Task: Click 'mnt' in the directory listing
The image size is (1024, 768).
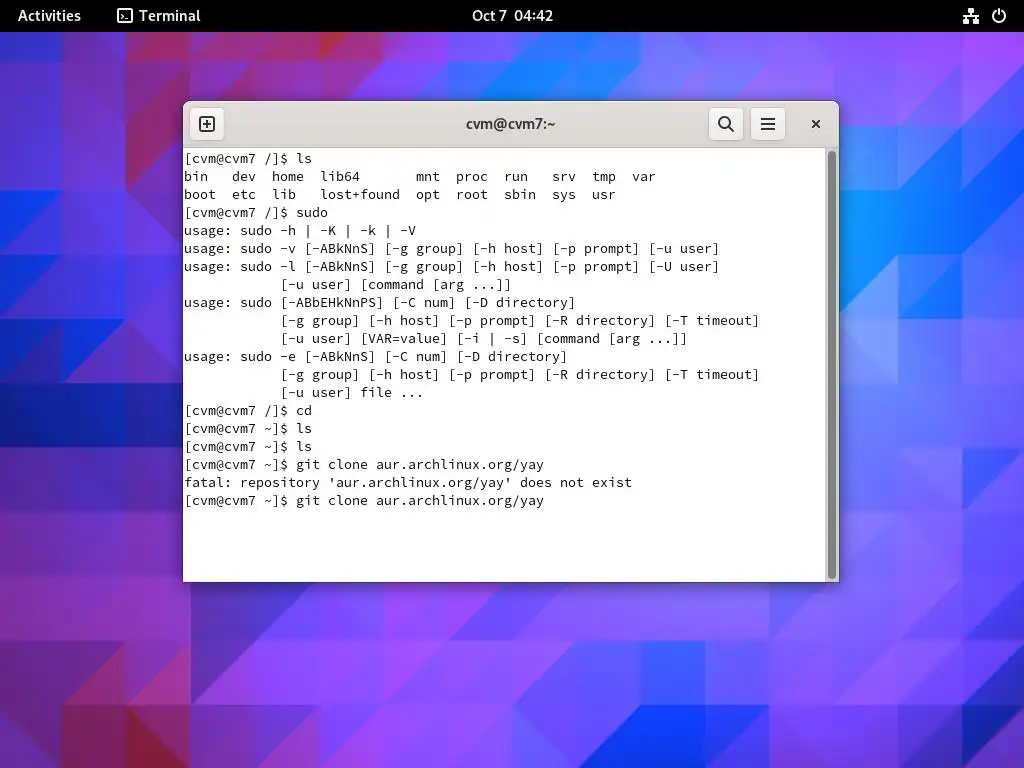Action: 428,176
